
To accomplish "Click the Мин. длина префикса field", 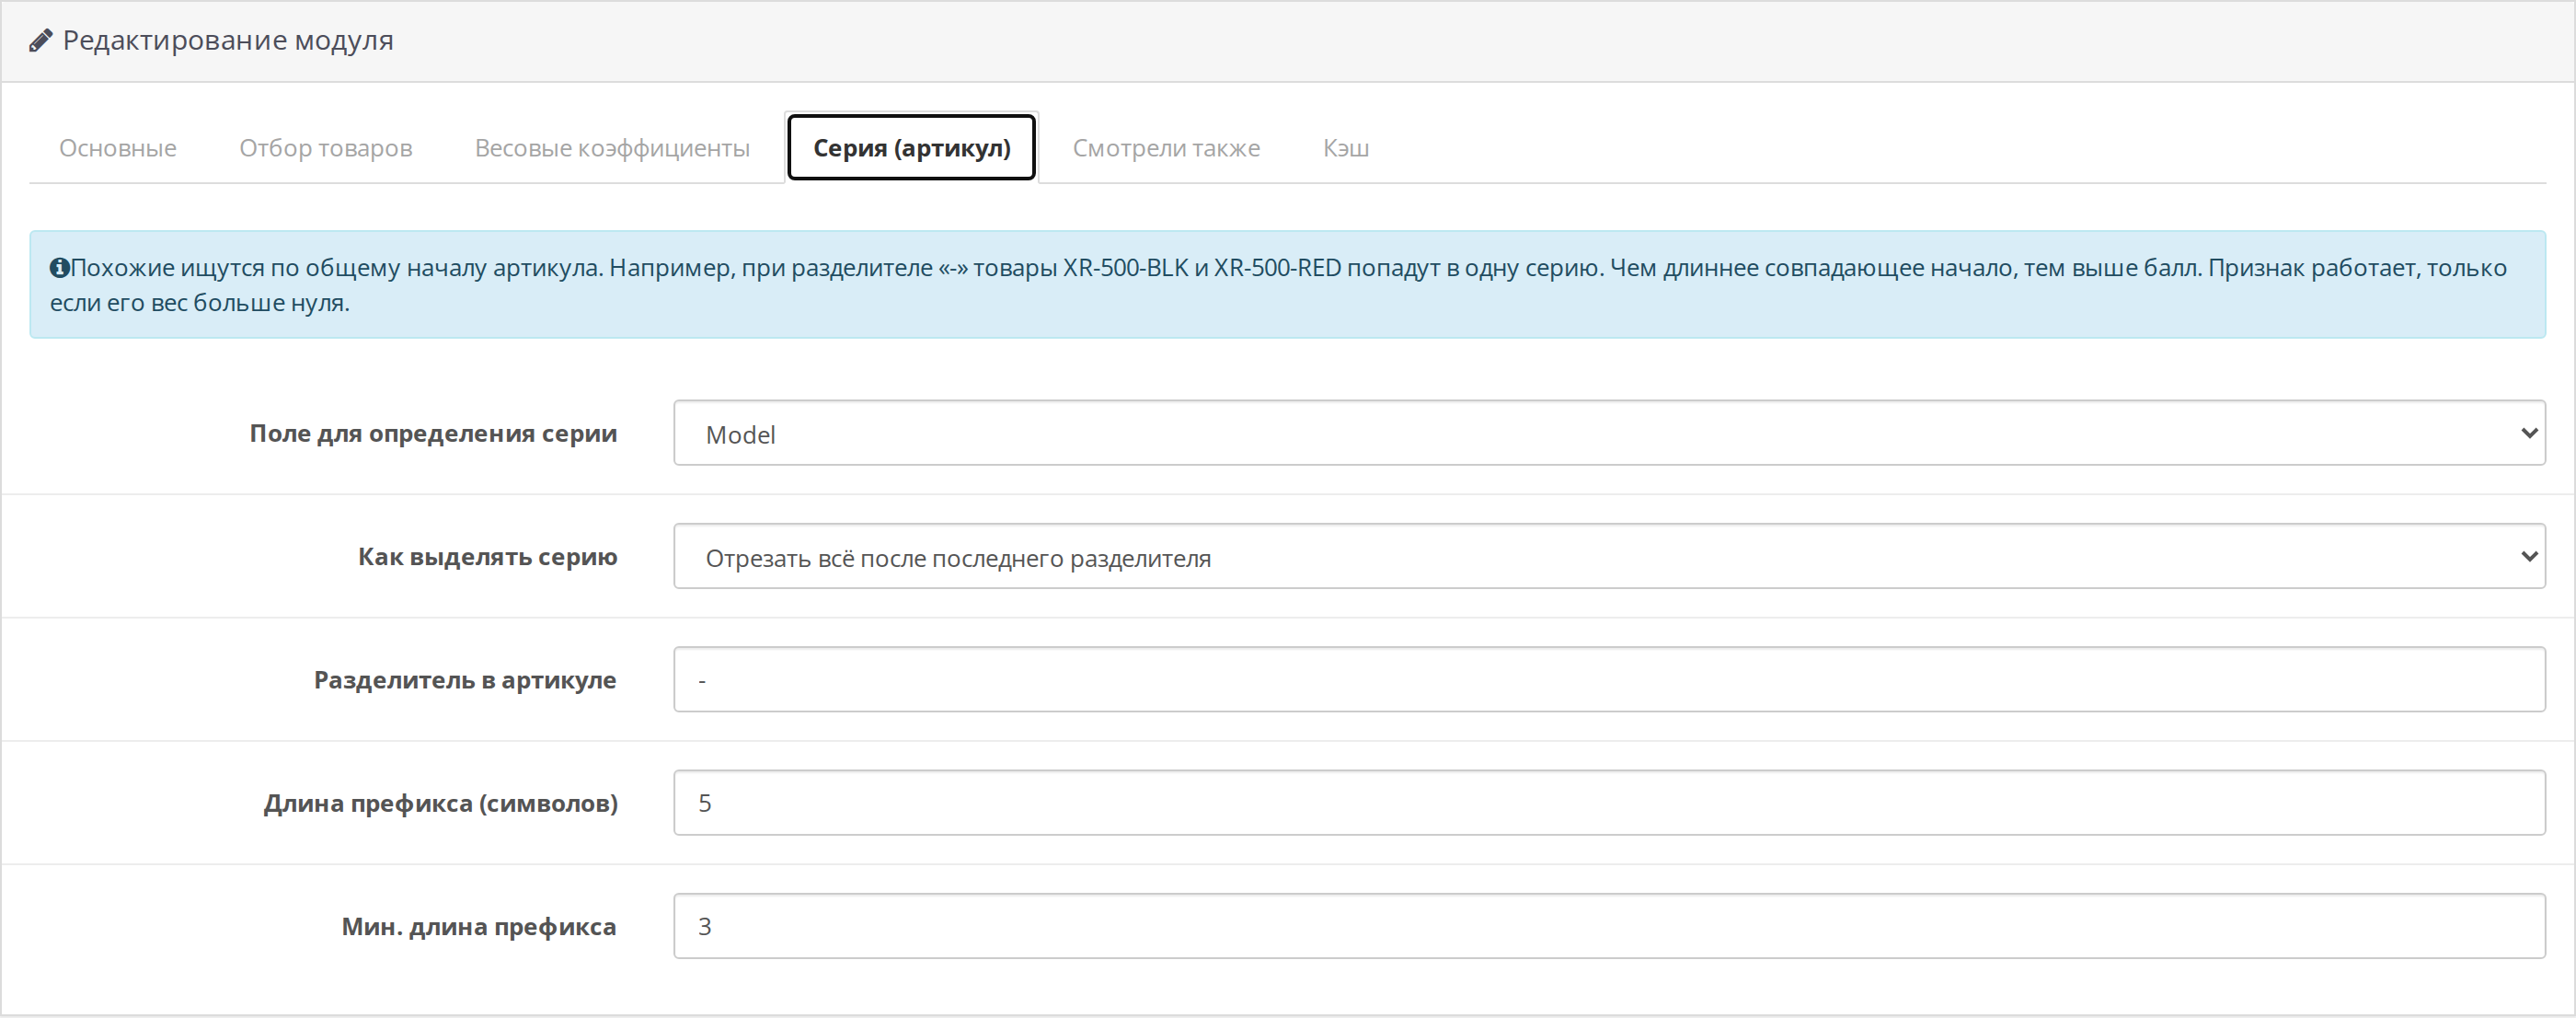I will pyautogui.click(x=1609, y=926).
